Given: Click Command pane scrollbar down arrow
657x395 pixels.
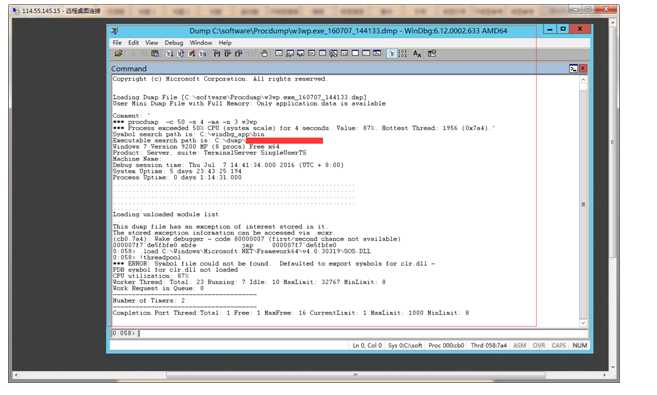Looking at the screenshot, I should pyautogui.click(x=583, y=323).
